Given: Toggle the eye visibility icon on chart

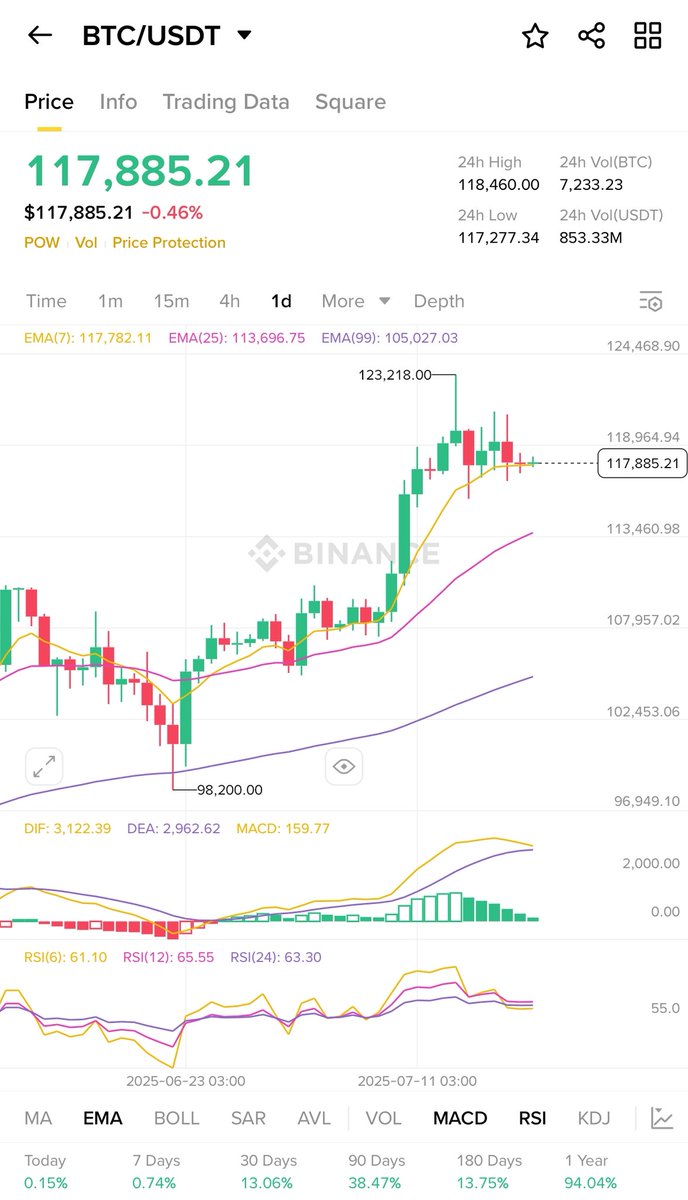Looking at the screenshot, I should pyautogui.click(x=344, y=767).
